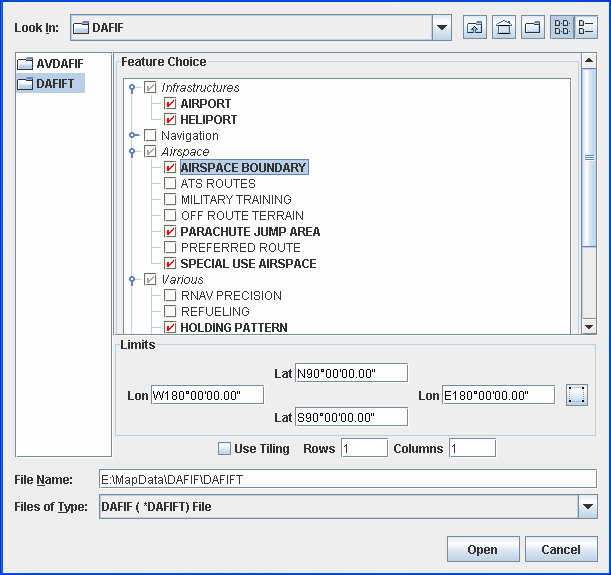Click the Up One Level folder icon

point(475,28)
